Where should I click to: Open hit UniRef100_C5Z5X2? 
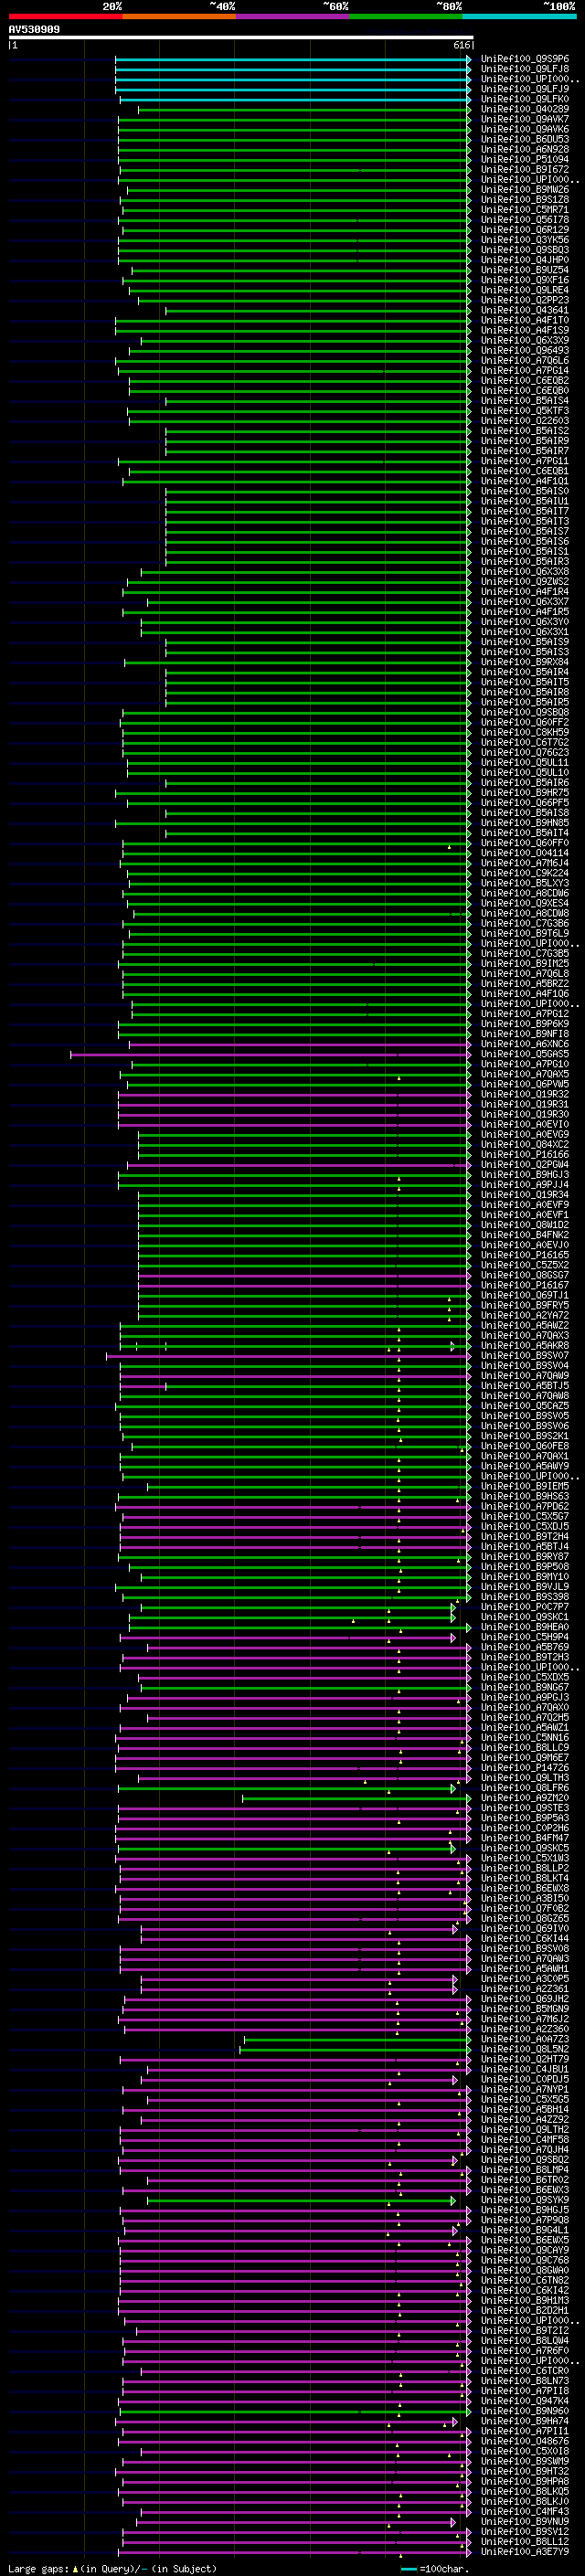tap(525, 1265)
